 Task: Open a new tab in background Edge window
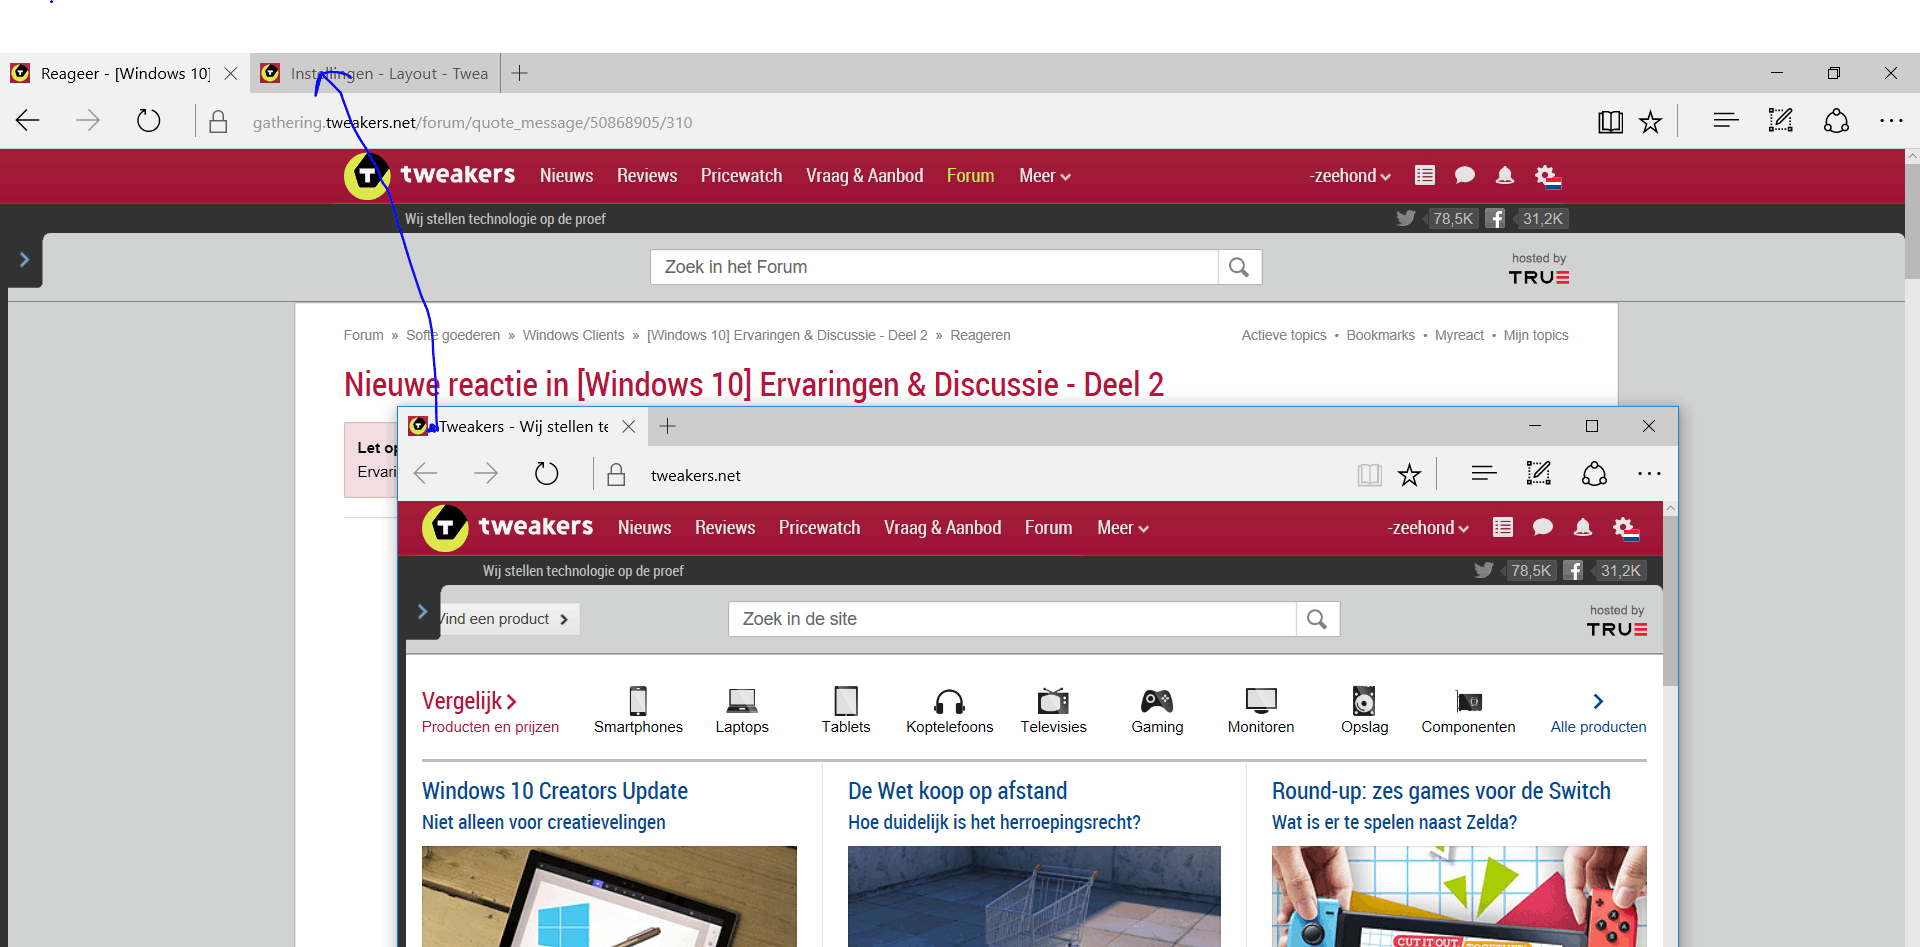click(x=520, y=73)
